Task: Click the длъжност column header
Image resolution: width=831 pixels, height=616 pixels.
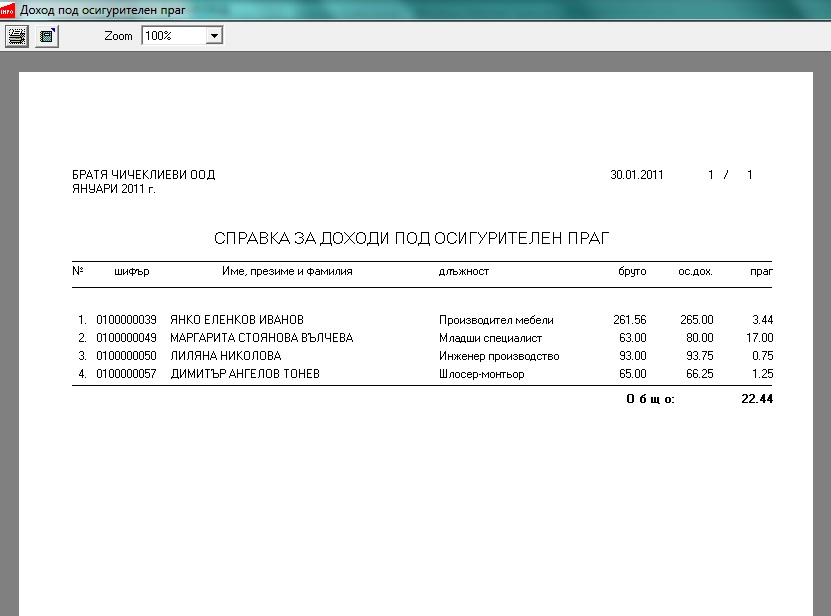Action: [464, 271]
